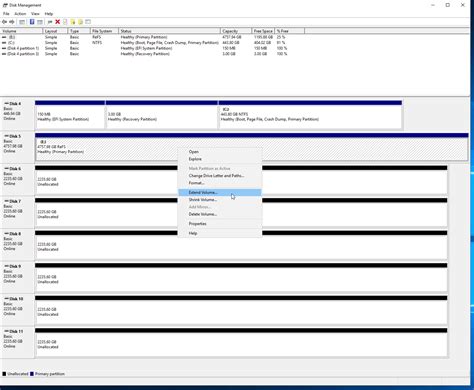The width and height of the screenshot is (474, 390).
Task: Click the ReFS file system cell
Action: 96,37
